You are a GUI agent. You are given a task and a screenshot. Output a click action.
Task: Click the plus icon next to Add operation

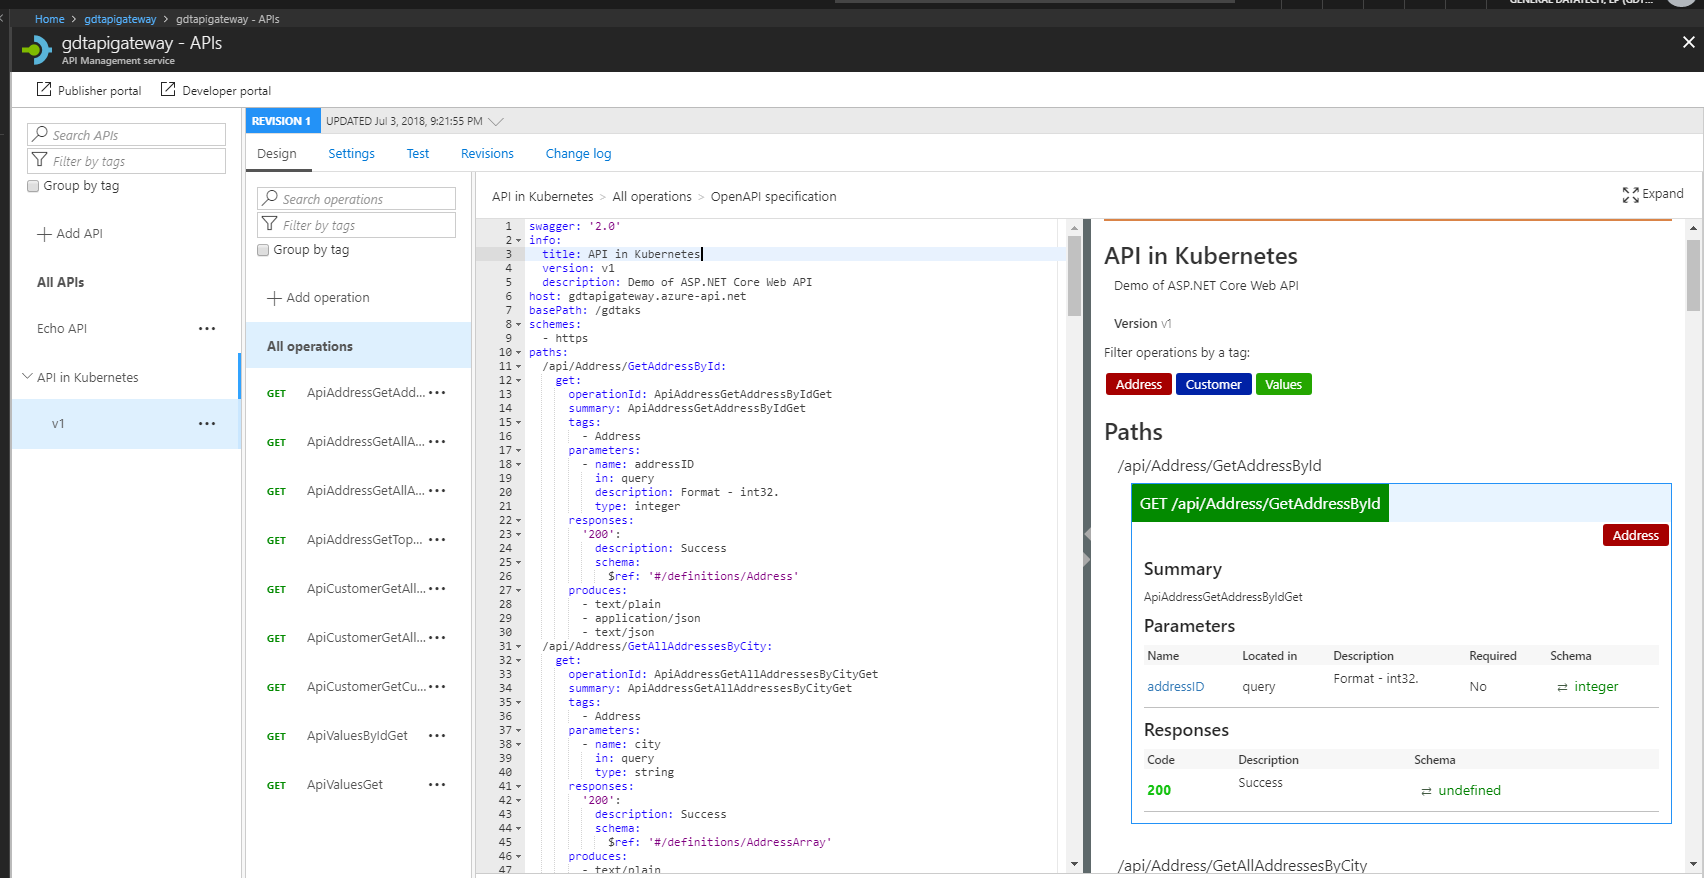(274, 298)
